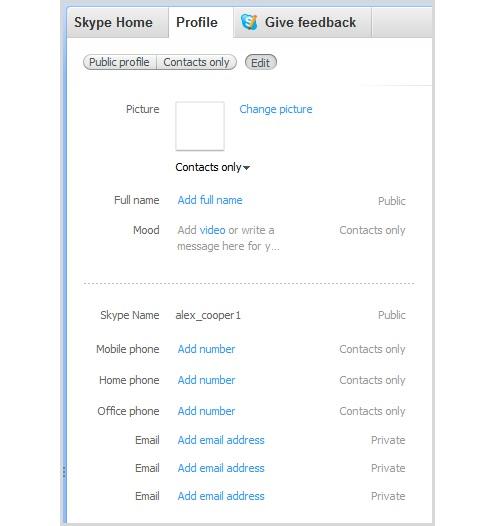Select the Profile tab
Image resolution: width=500 pixels, height=526 pixels.
pyautogui.click(x=201, y=23)
